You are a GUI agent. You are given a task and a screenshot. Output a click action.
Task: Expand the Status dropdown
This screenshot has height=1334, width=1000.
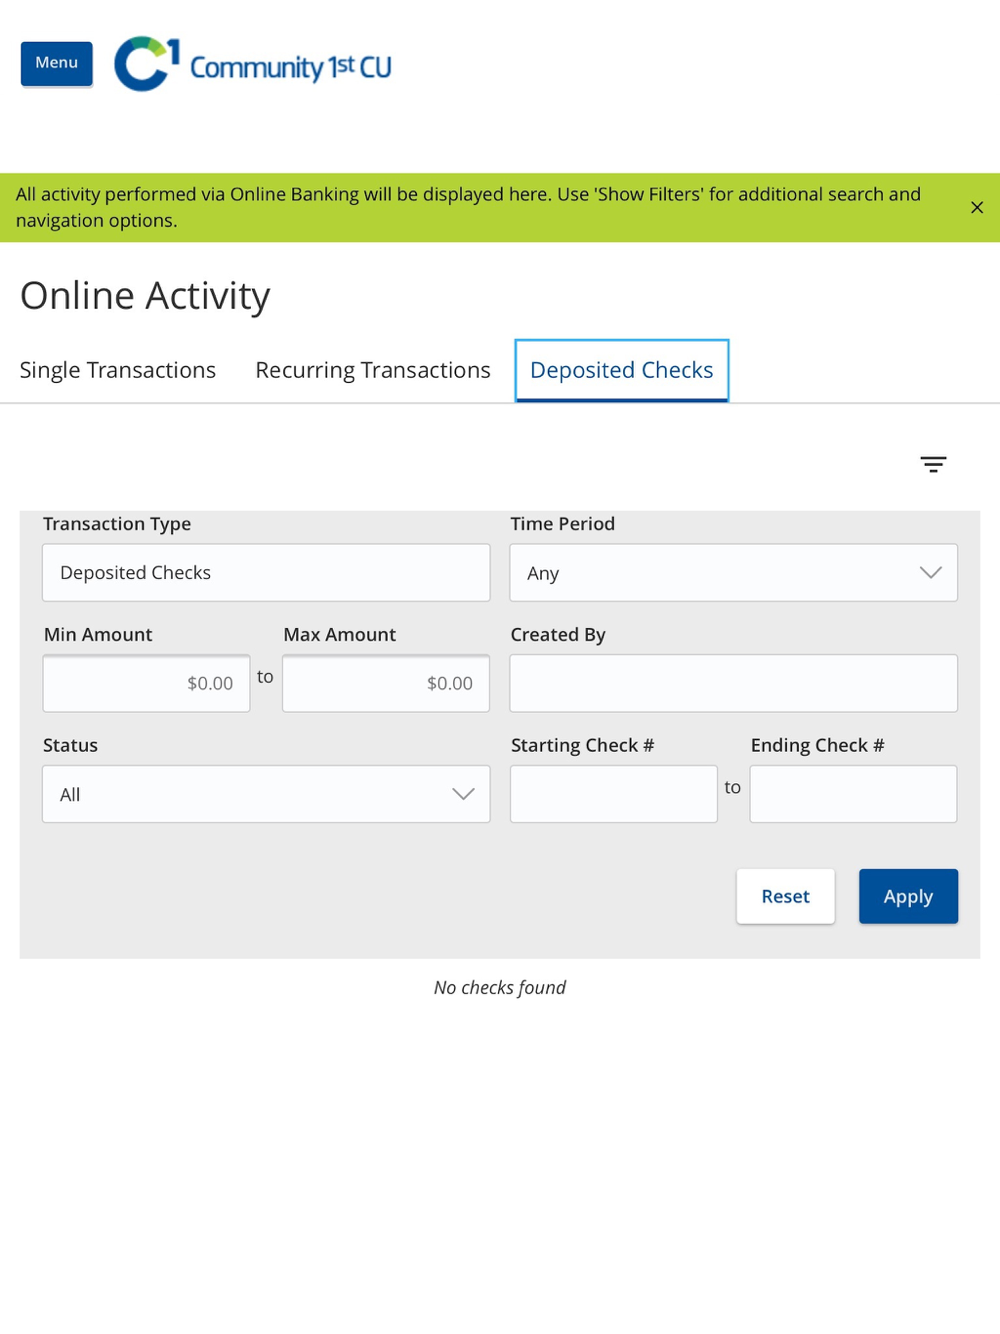point(266,794)
